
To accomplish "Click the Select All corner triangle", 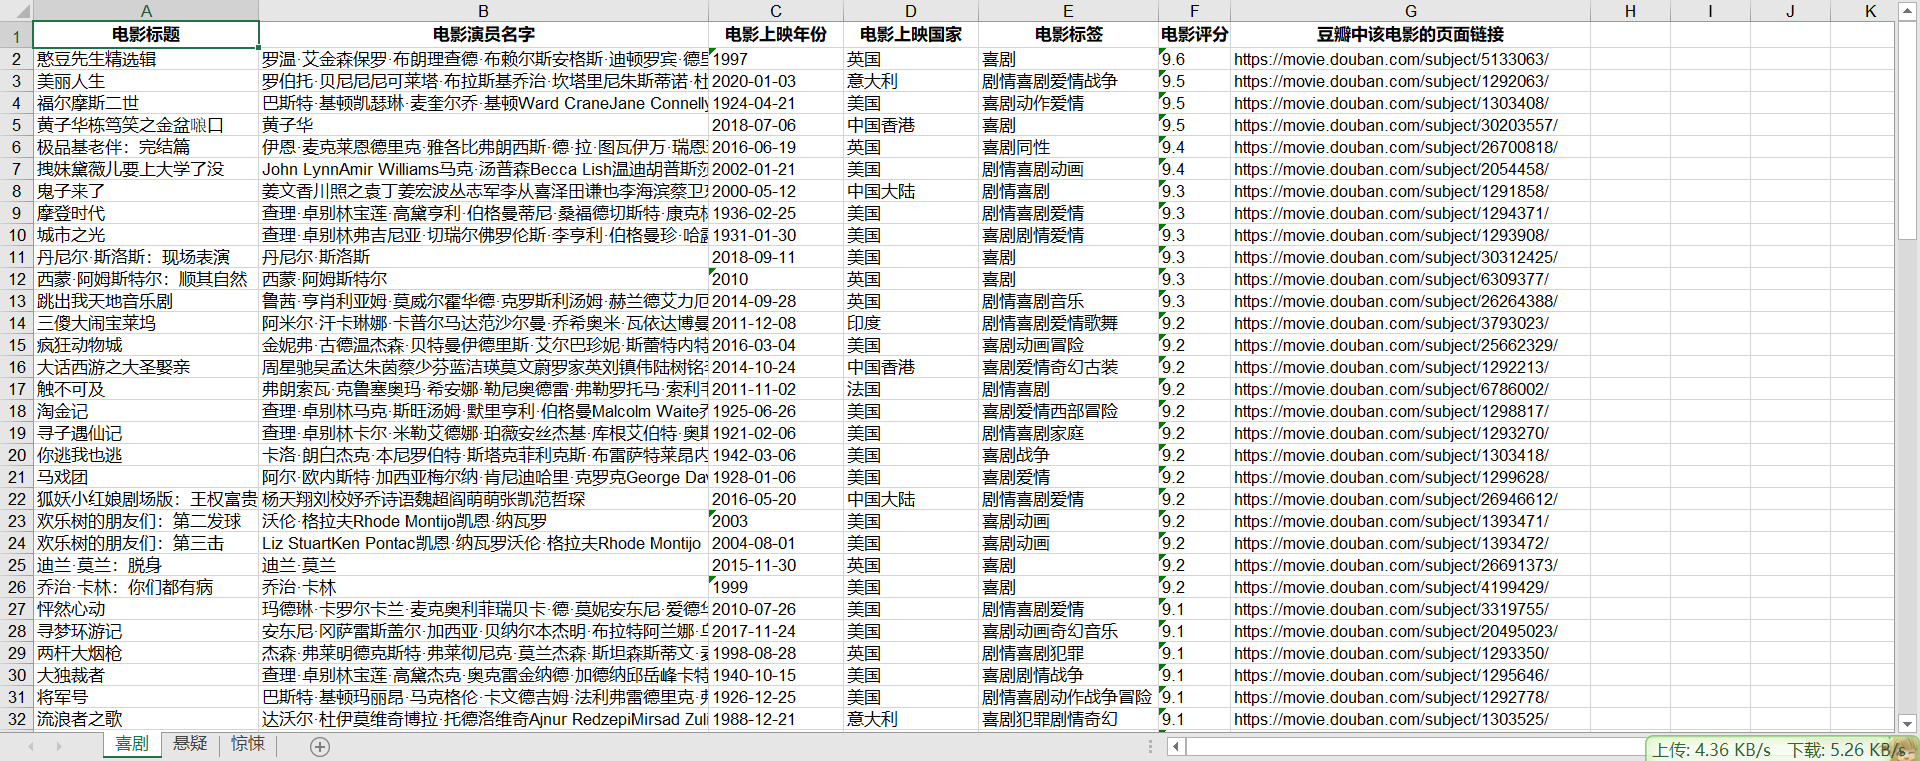I will click(16, 11).
